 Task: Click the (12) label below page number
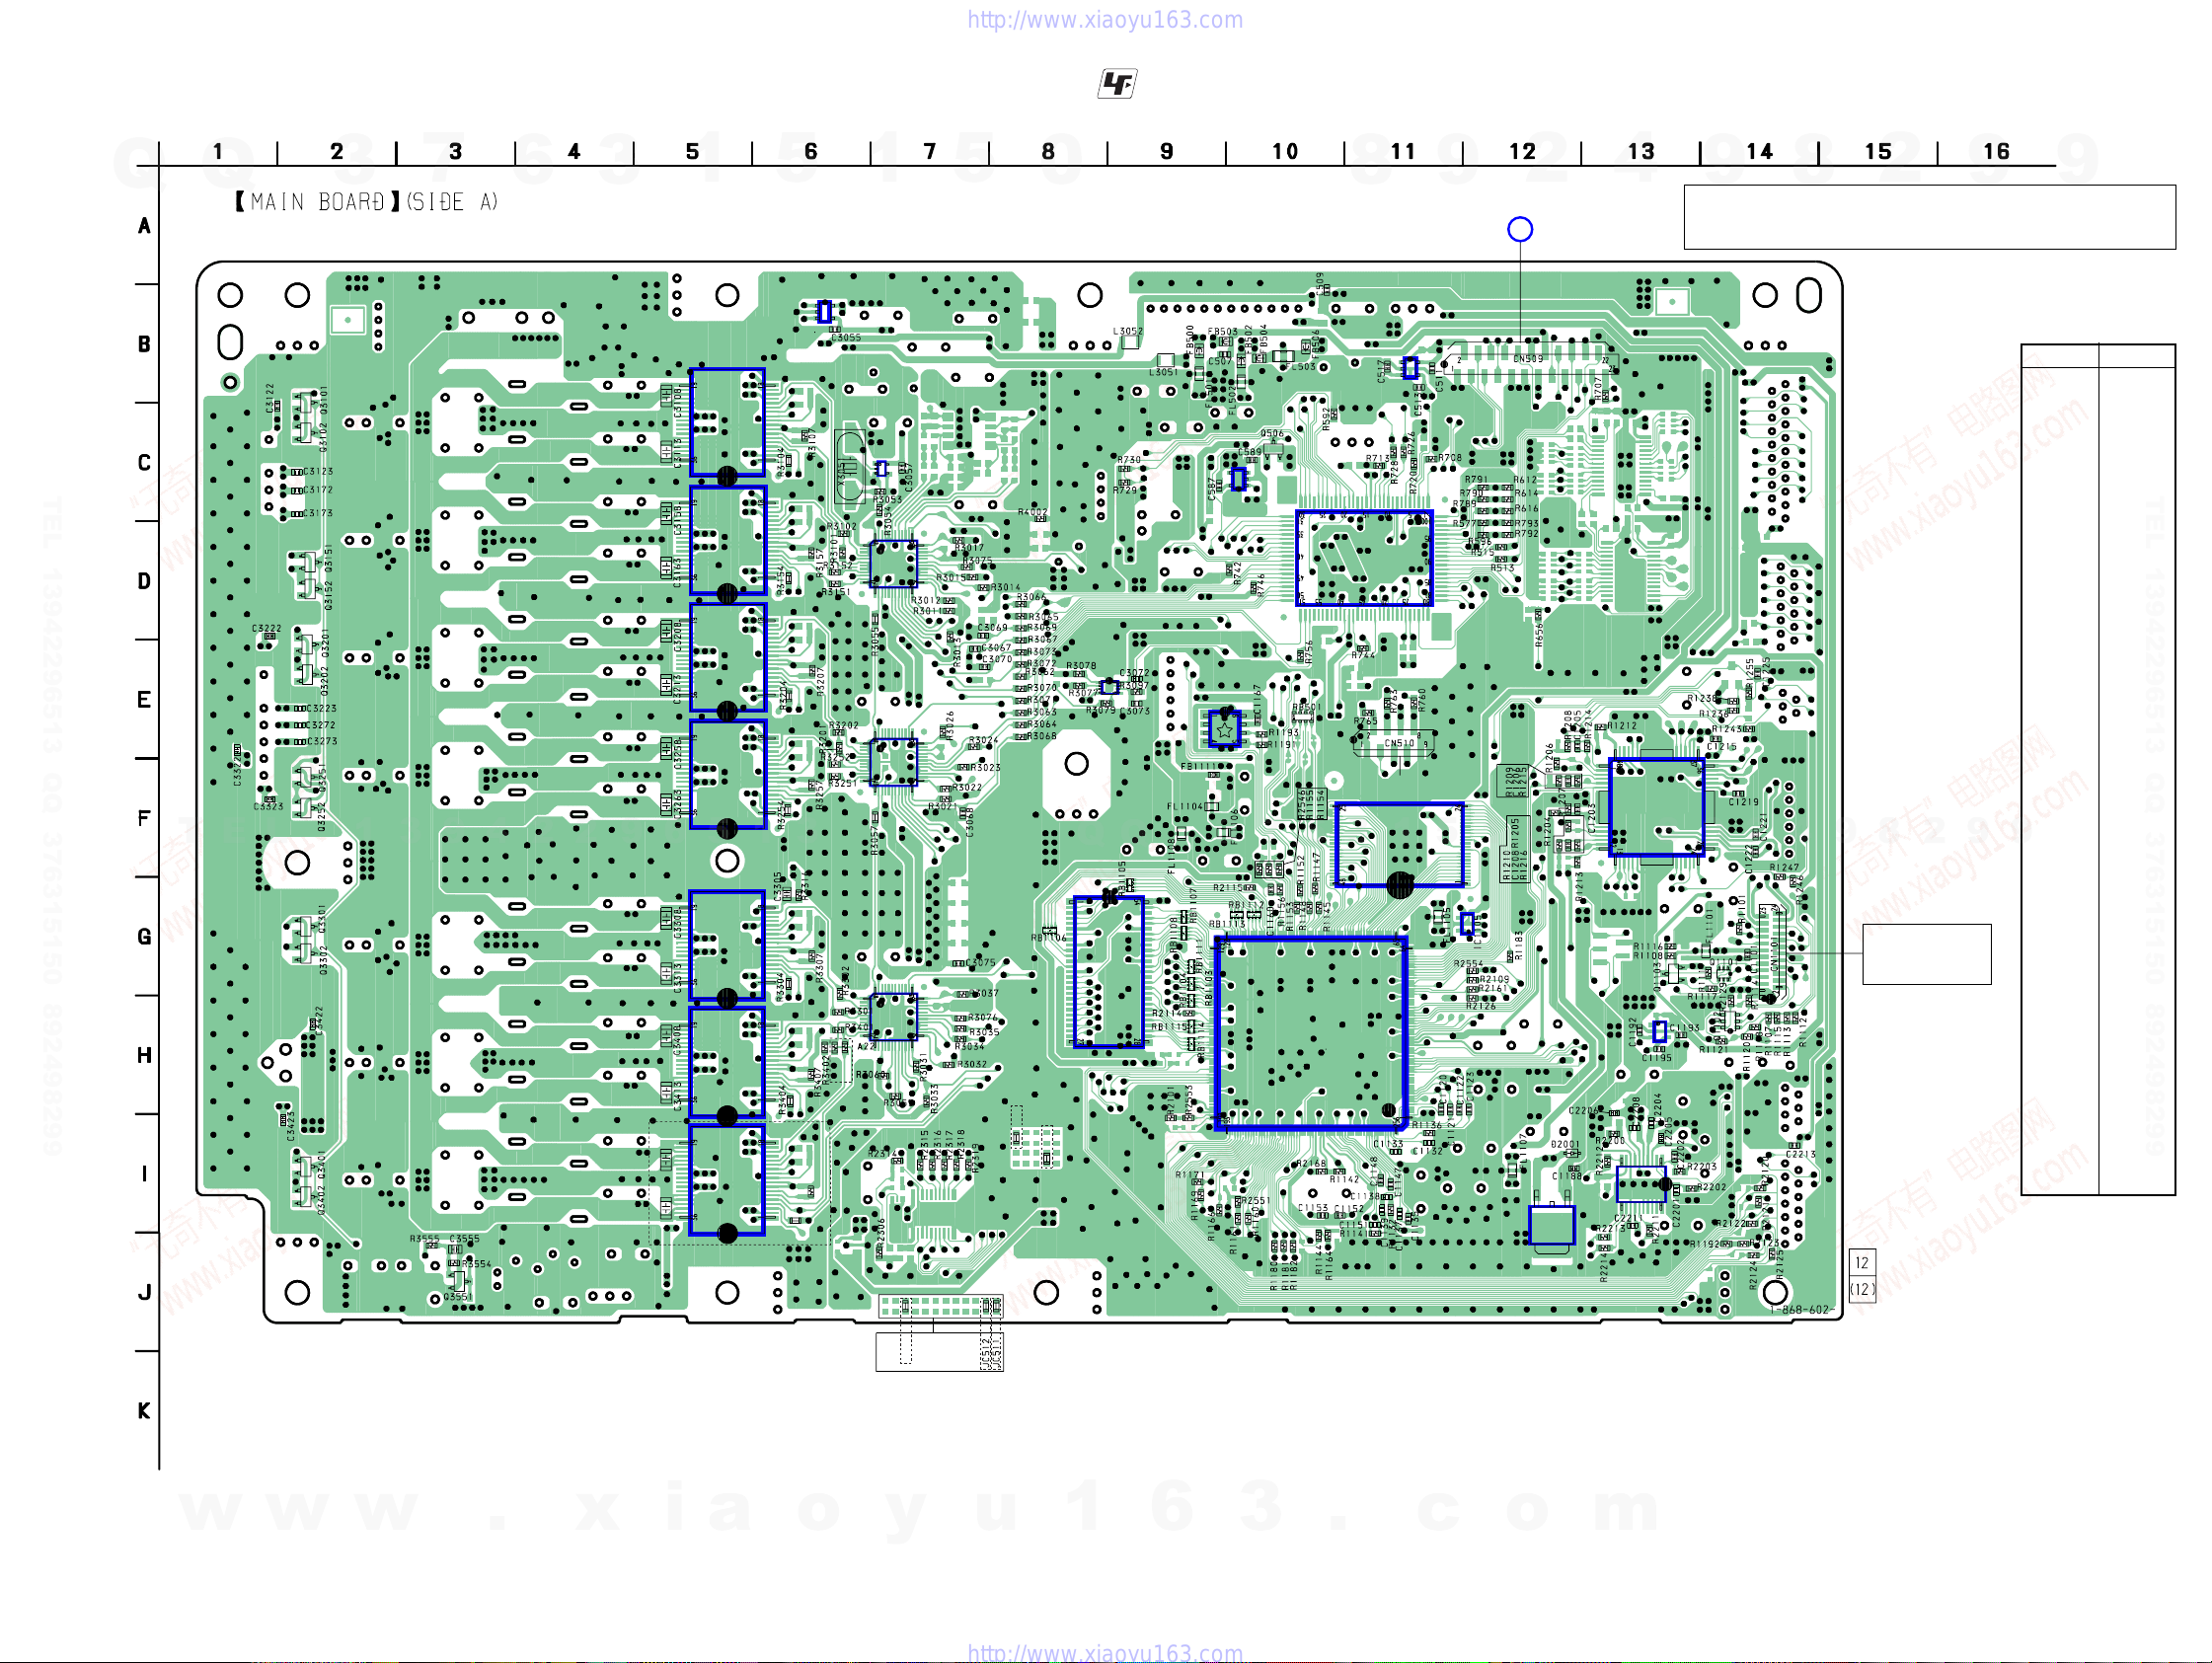click(1862, 1289)
